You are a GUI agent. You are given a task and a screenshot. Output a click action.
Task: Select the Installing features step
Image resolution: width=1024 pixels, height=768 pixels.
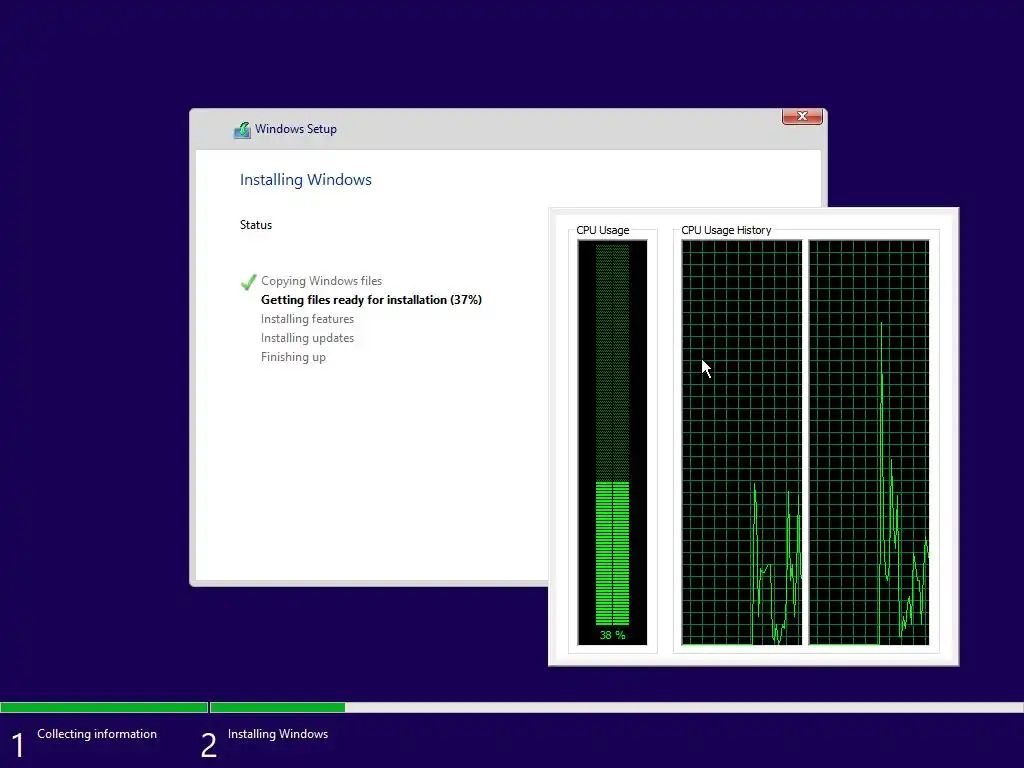click(308, 319)
